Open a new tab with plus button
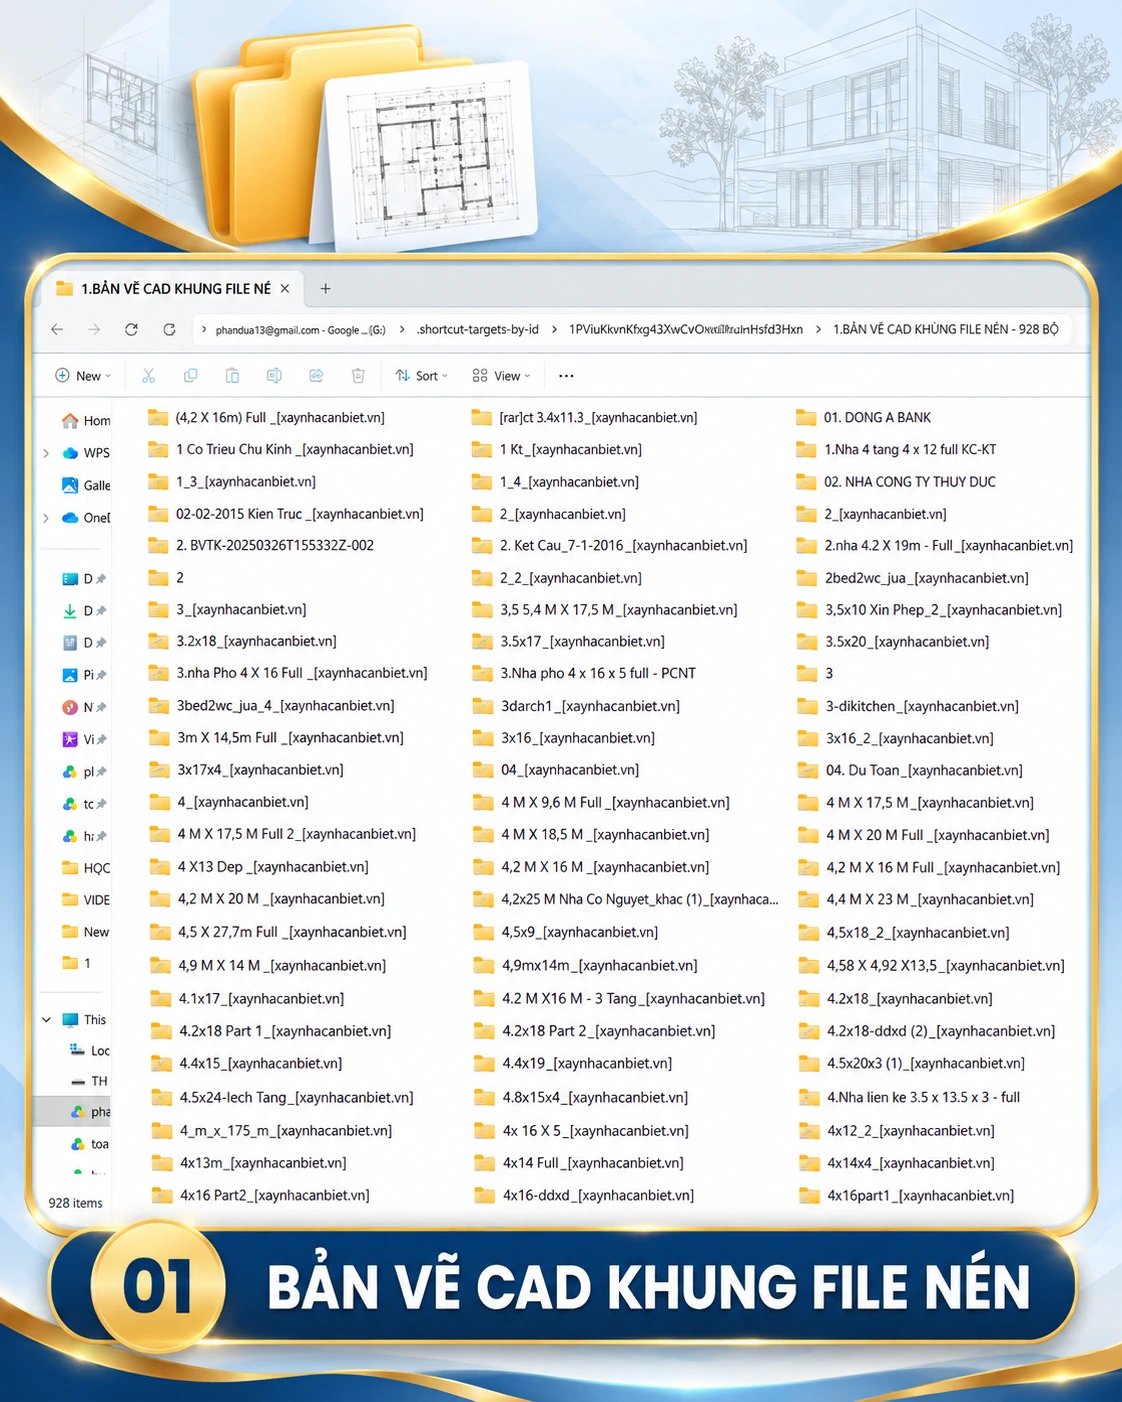 [325, 289]
